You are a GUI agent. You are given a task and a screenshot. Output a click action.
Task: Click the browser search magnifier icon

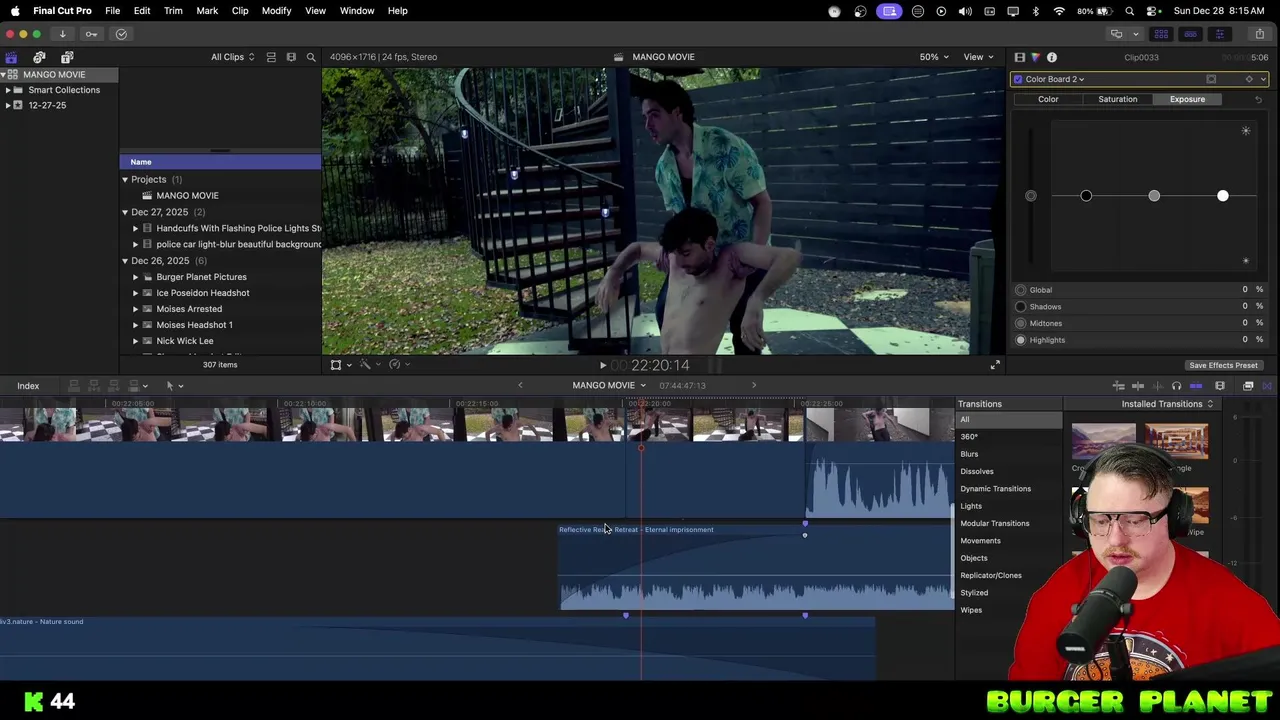pos(311,57)
